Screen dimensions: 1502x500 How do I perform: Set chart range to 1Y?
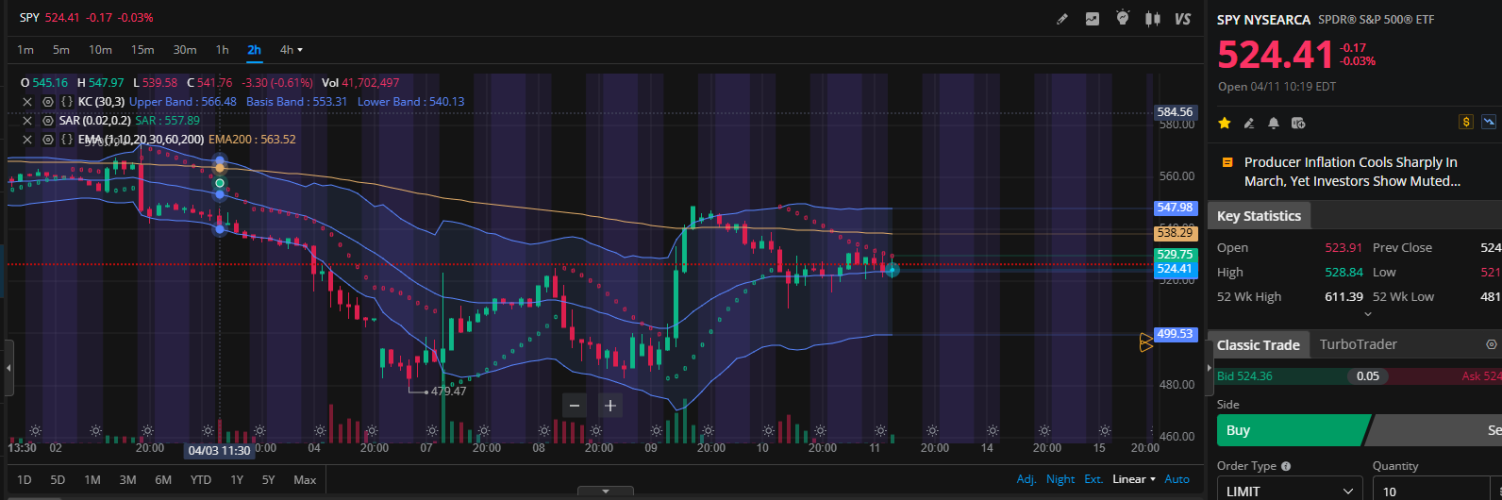pos(237,480)
